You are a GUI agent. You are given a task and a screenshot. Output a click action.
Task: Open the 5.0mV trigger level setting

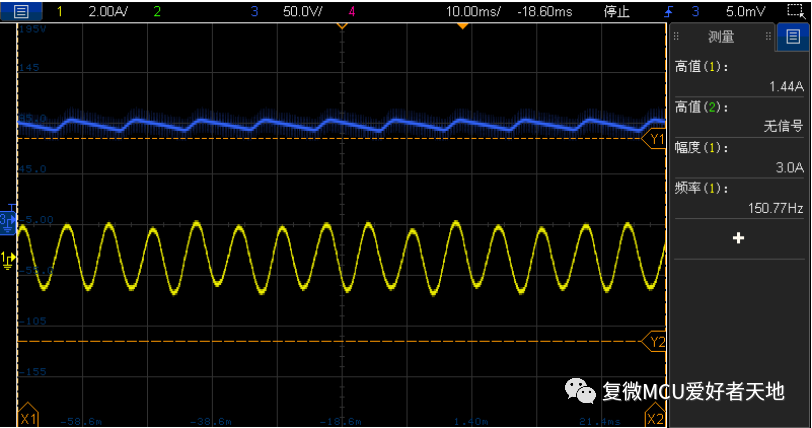point(746,11)
